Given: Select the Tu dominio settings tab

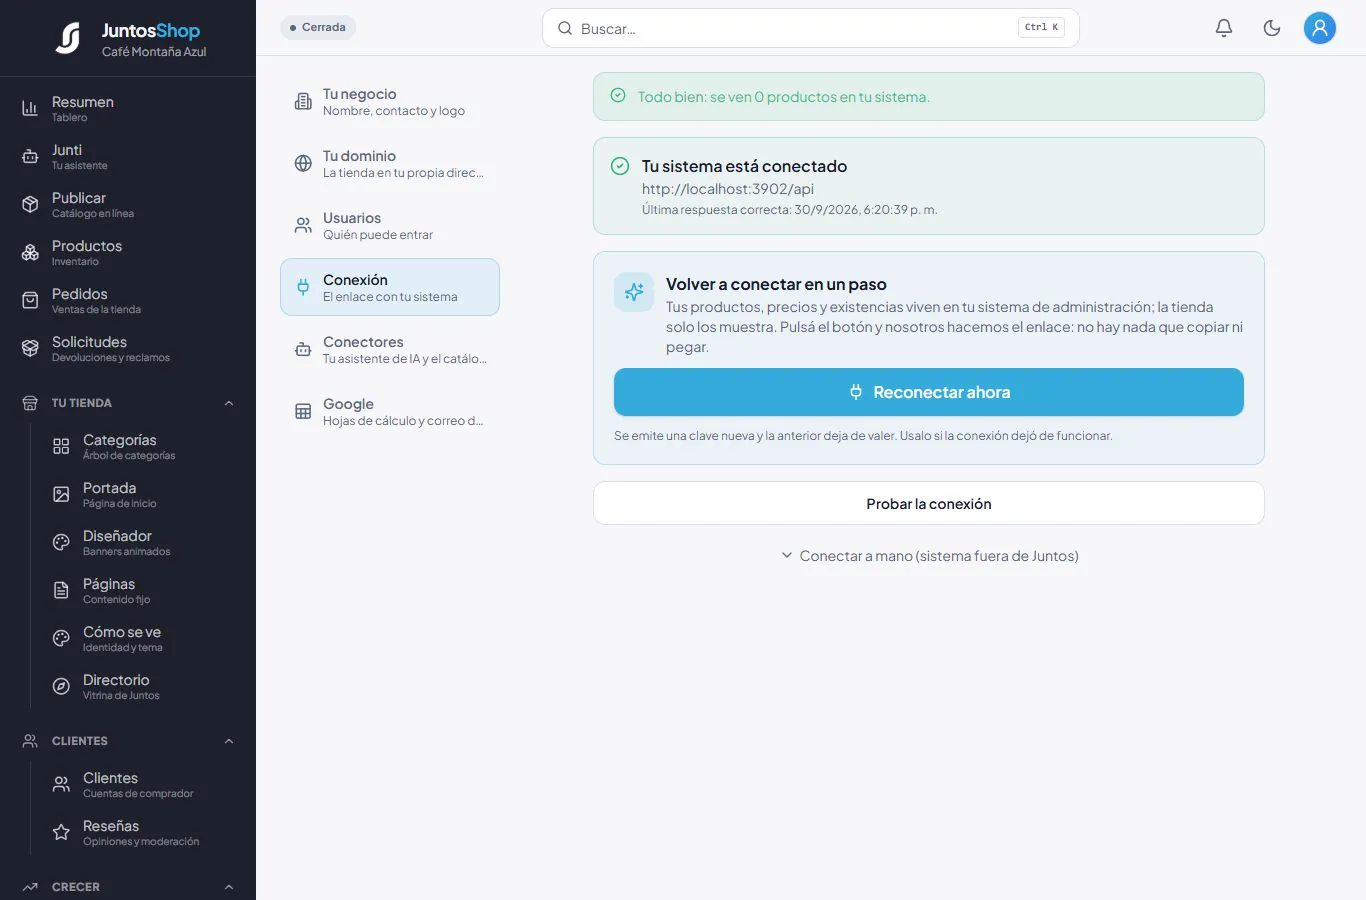Looking at the screenshot, I should (x=390, y=163).
